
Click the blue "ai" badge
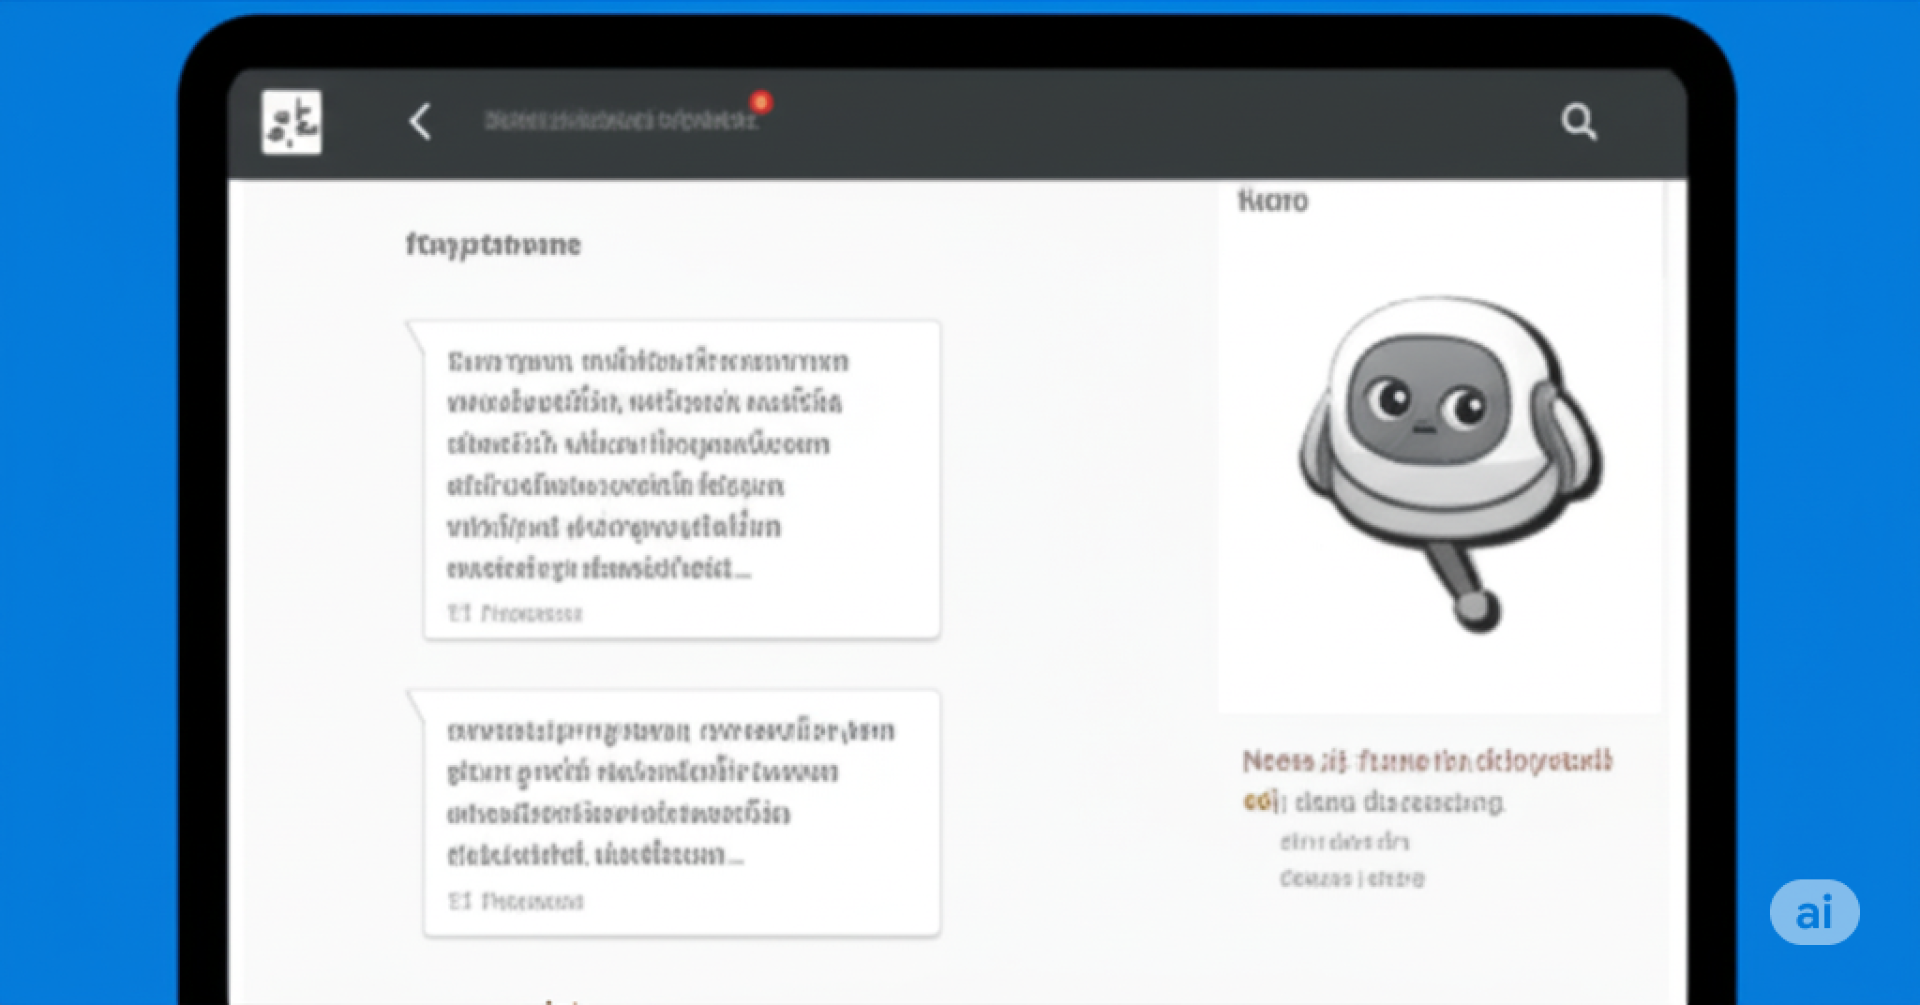[1814, 912]
